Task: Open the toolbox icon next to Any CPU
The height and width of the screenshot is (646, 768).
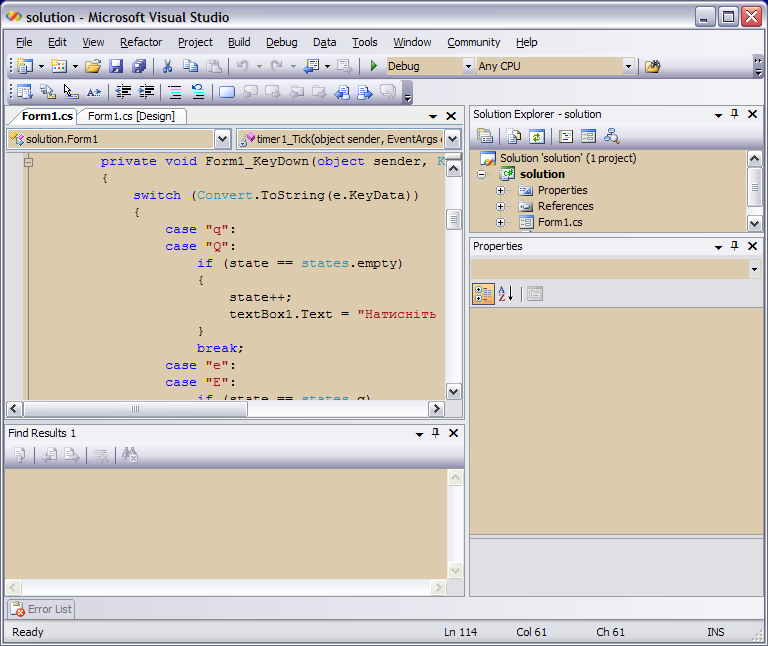Action: [x=653, y=66]
